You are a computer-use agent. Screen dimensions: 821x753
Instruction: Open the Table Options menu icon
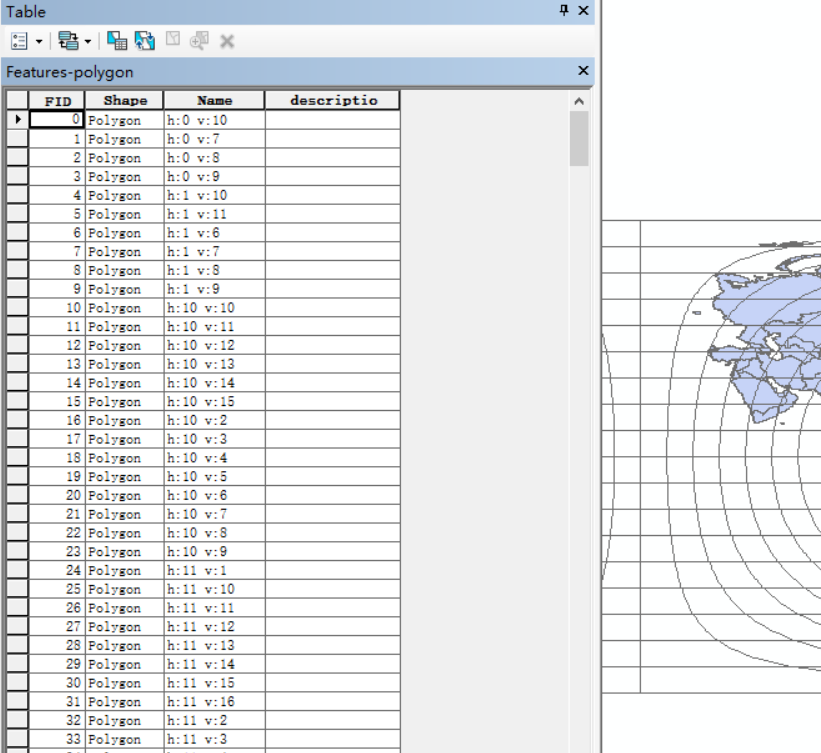click(17, 41)
